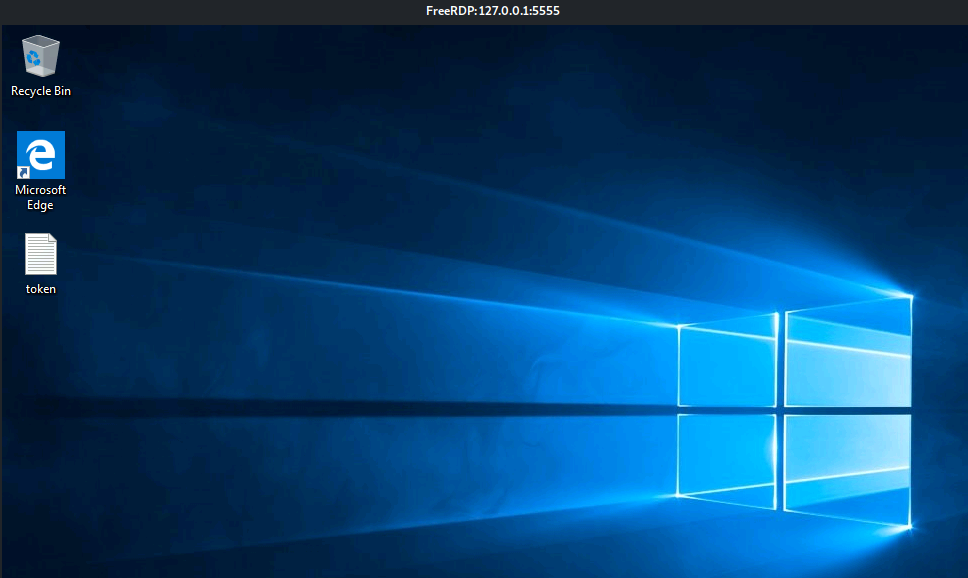The image size is (968, 578).
Task: Click the "token" file name label
Action: click(41, 289)
